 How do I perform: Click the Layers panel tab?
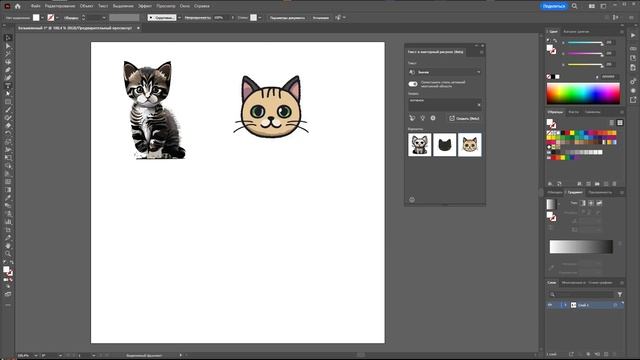[552, 282]
